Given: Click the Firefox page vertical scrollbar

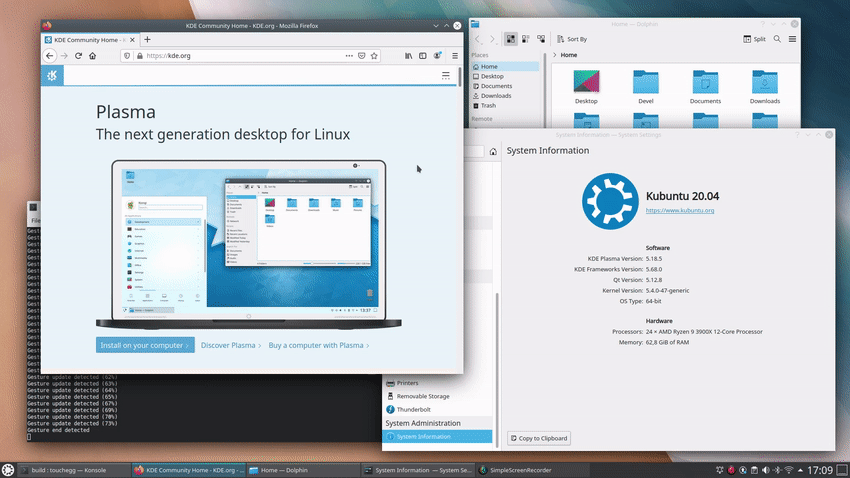Looking at the screenshot, I should [x=460, y=76].
